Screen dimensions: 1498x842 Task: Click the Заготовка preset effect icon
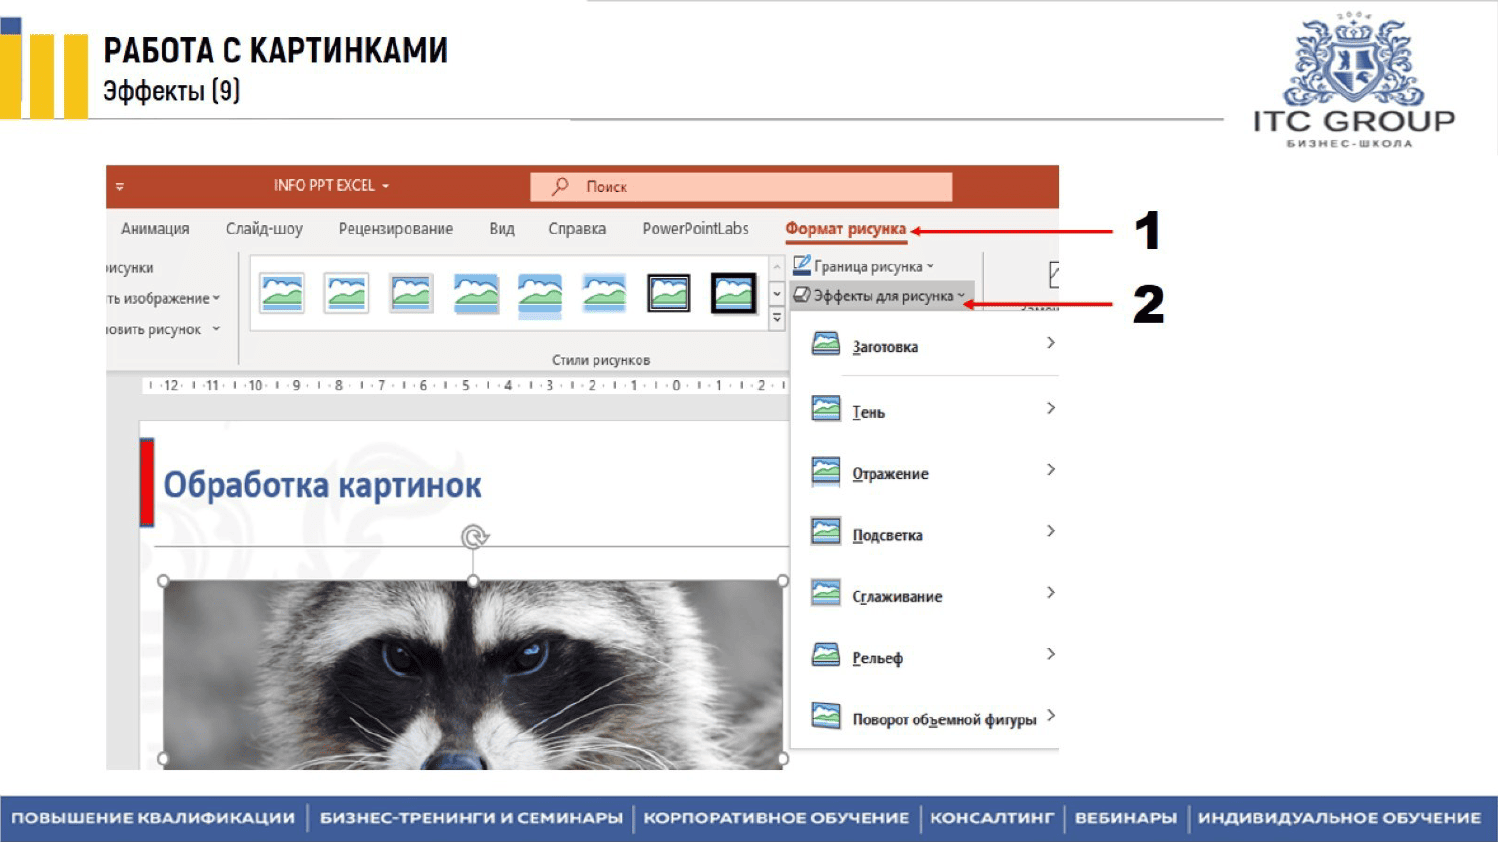pyautogui.click(x=826, y=345)
